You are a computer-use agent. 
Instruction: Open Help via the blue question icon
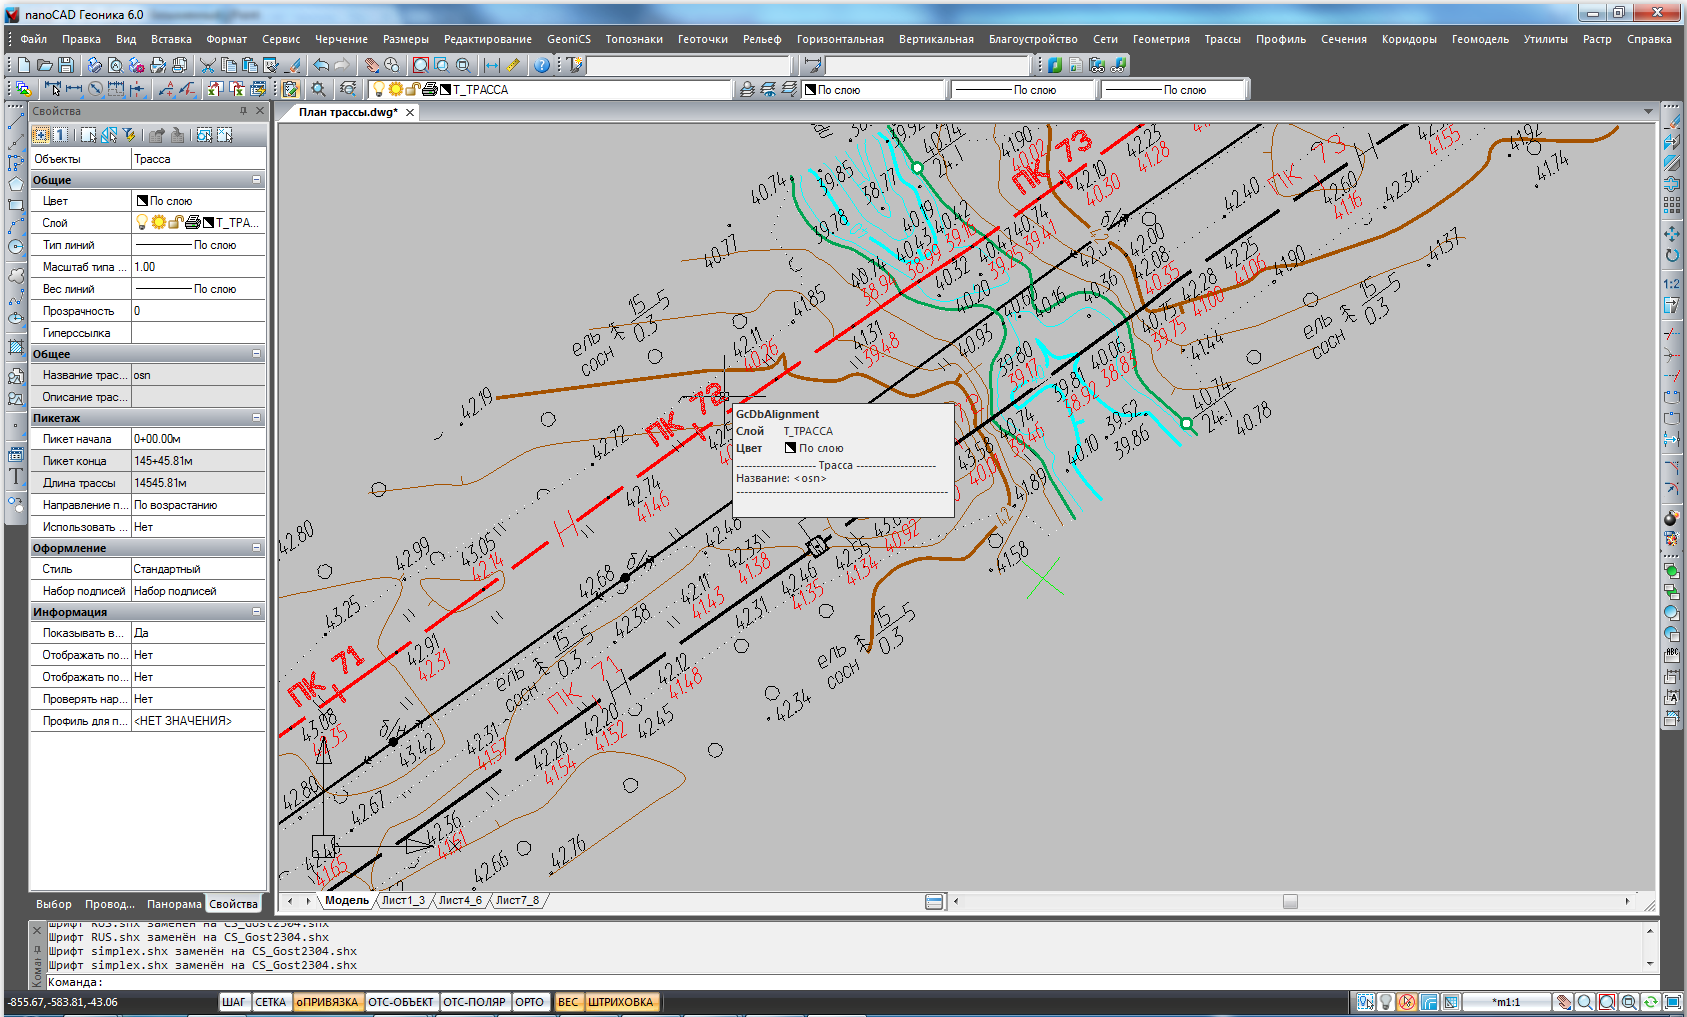point(541,65)
